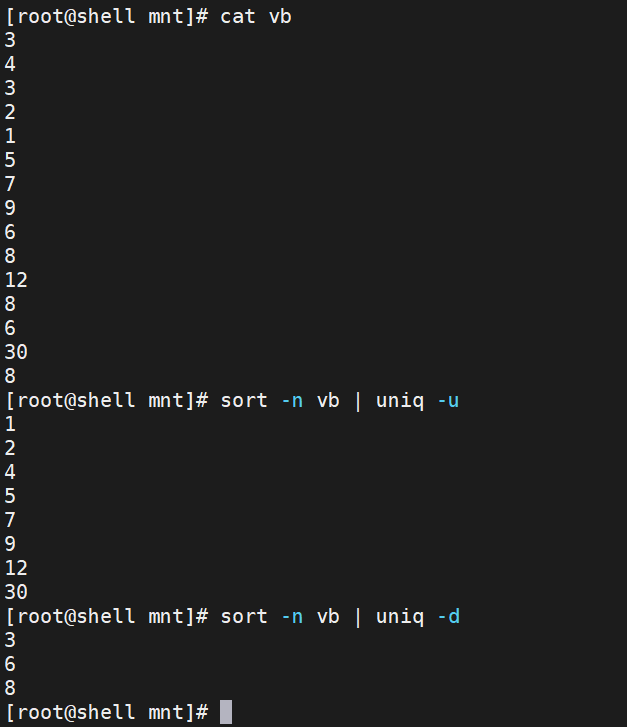Click the word 'uniq' in the second pipeline
This screenshot has width=627, height=727.
400,618
